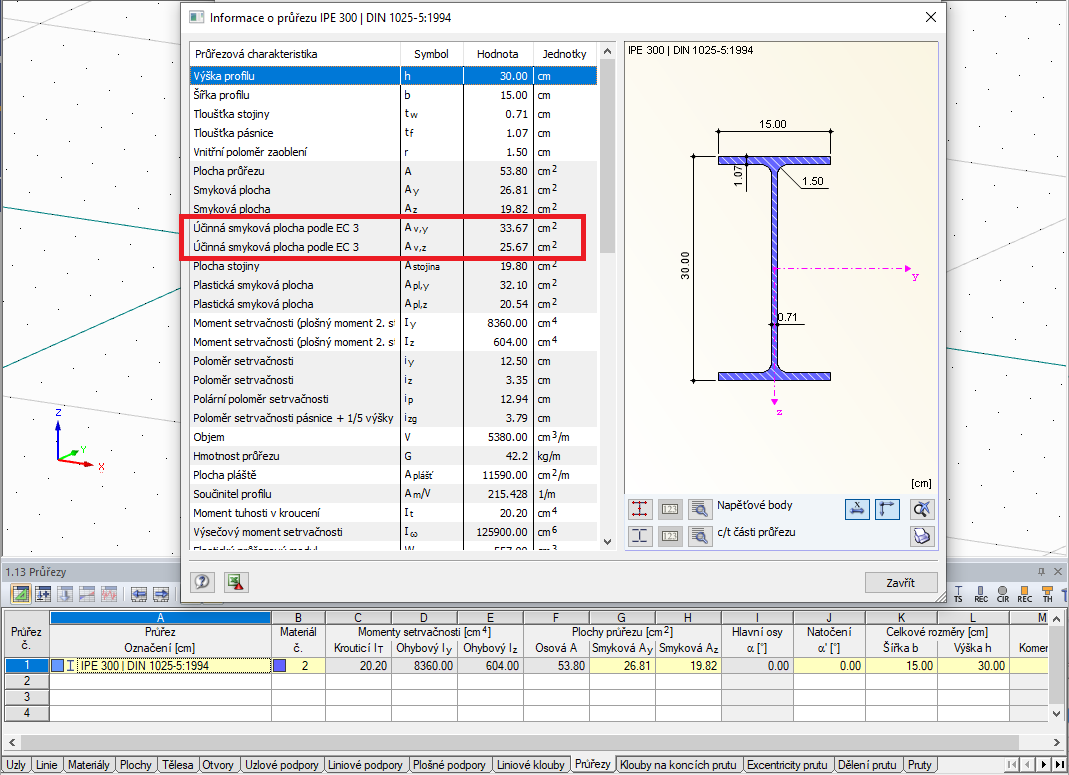Select CIR circular section icon
The height and width of the screenshot is (775, 1069).
pyautogui.click(x=1002, y=594)
